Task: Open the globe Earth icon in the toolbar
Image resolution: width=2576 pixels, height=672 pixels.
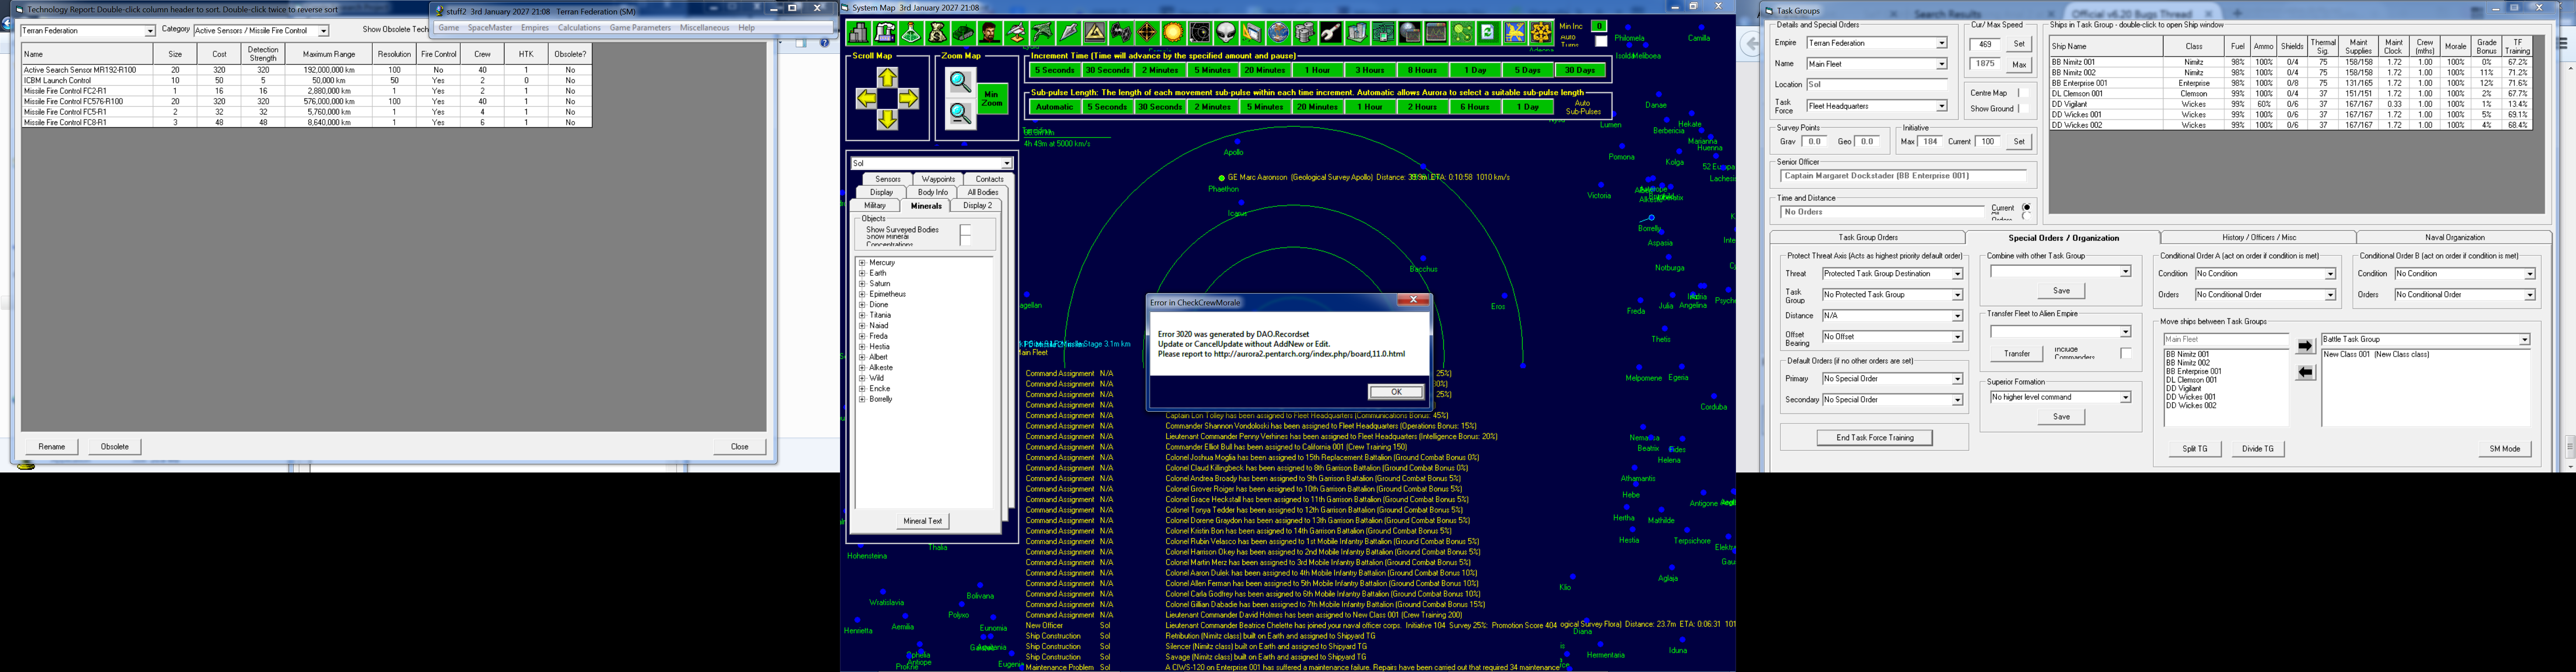Action: (1279, 33)
